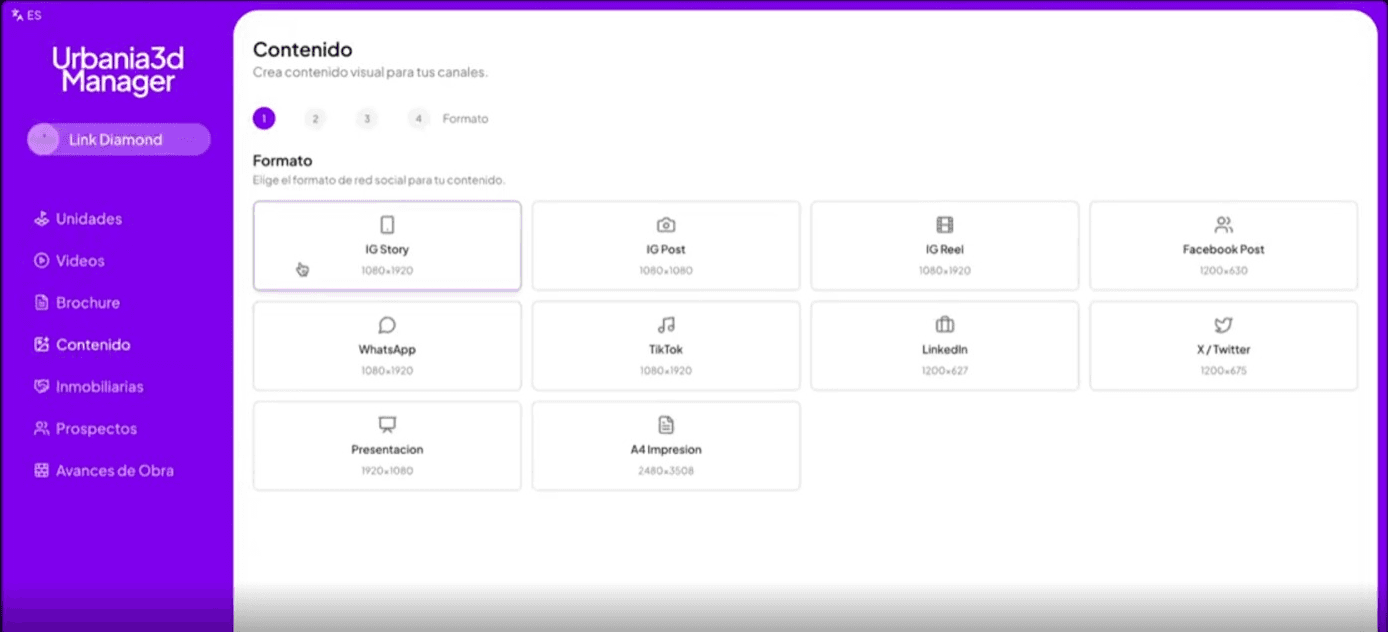Click the 1920×1080 size text
Screen dimensions: 1388x632
coord(387,471)
